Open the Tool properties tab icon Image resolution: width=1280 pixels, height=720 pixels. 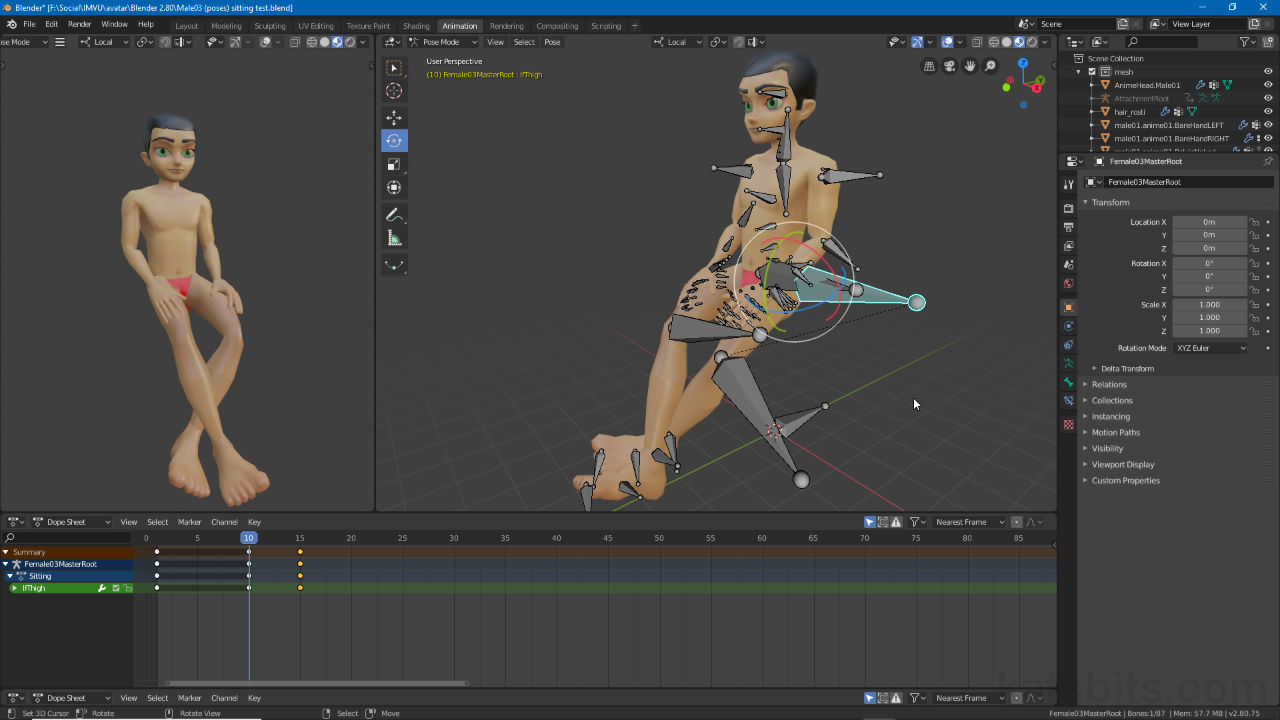tap(1068, 184)
